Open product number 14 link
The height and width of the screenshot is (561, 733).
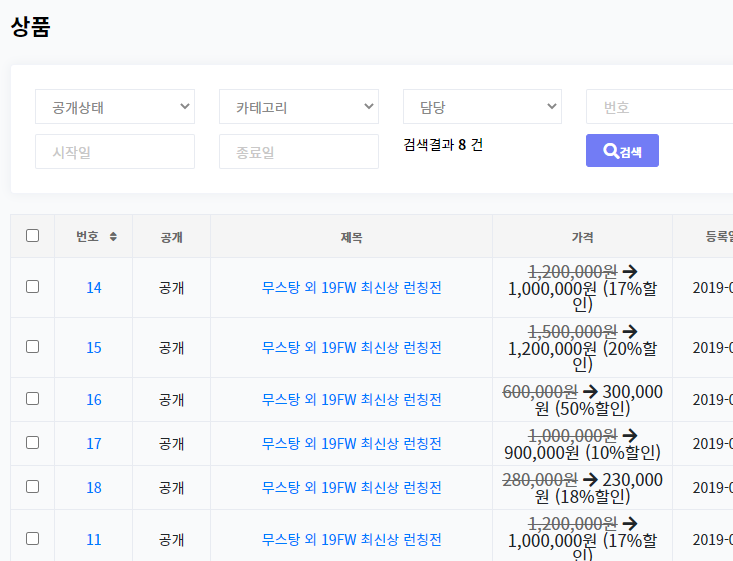pos(93,288)
